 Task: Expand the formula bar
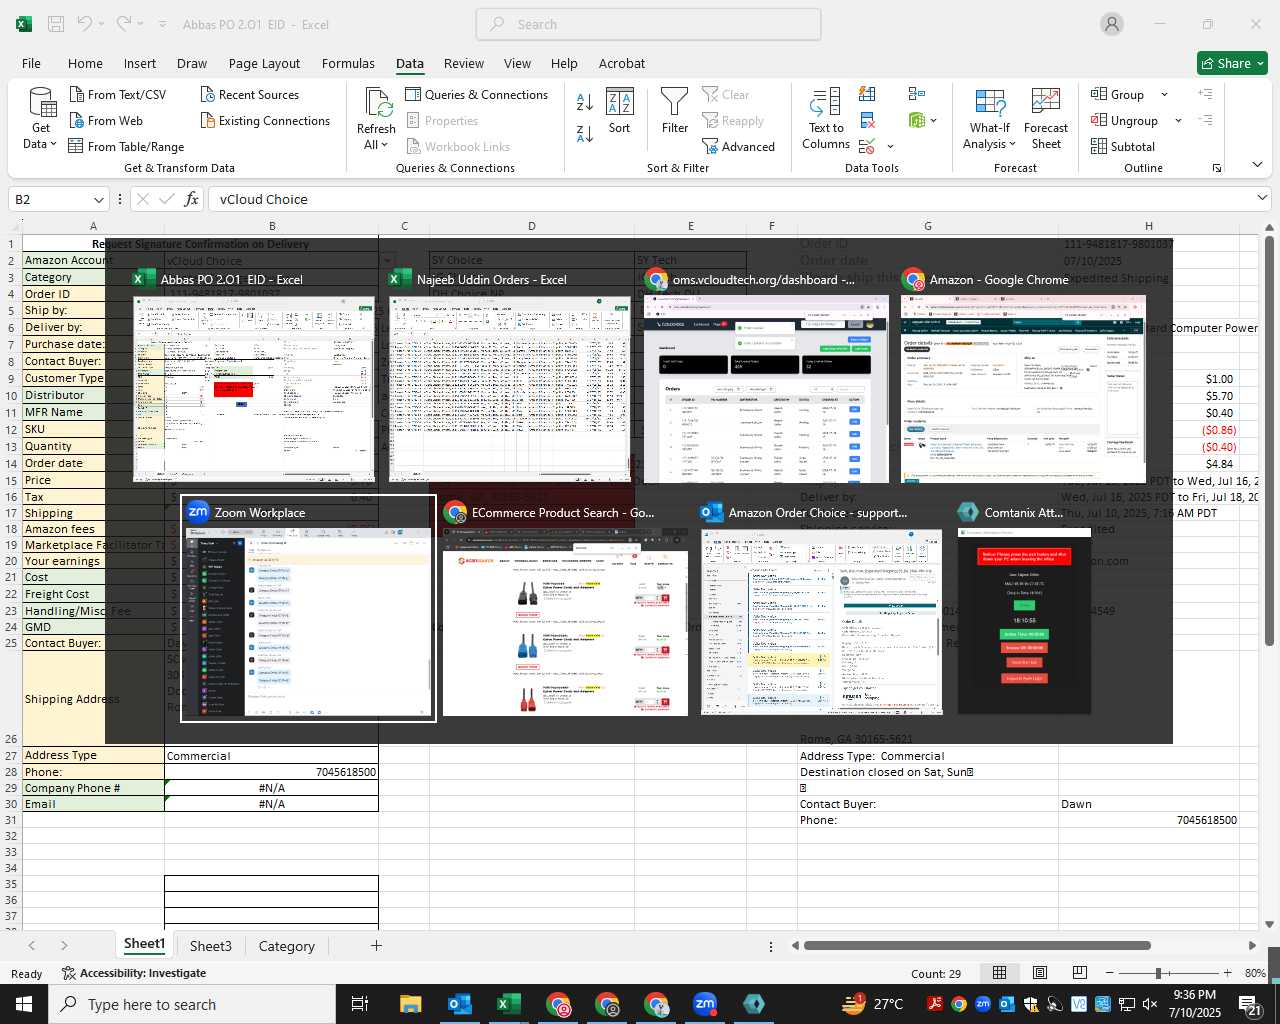click(x=1262, y=198)
